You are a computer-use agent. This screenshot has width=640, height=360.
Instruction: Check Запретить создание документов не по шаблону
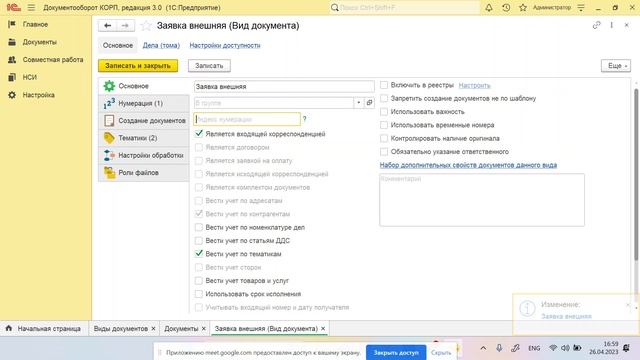[384, 98]
